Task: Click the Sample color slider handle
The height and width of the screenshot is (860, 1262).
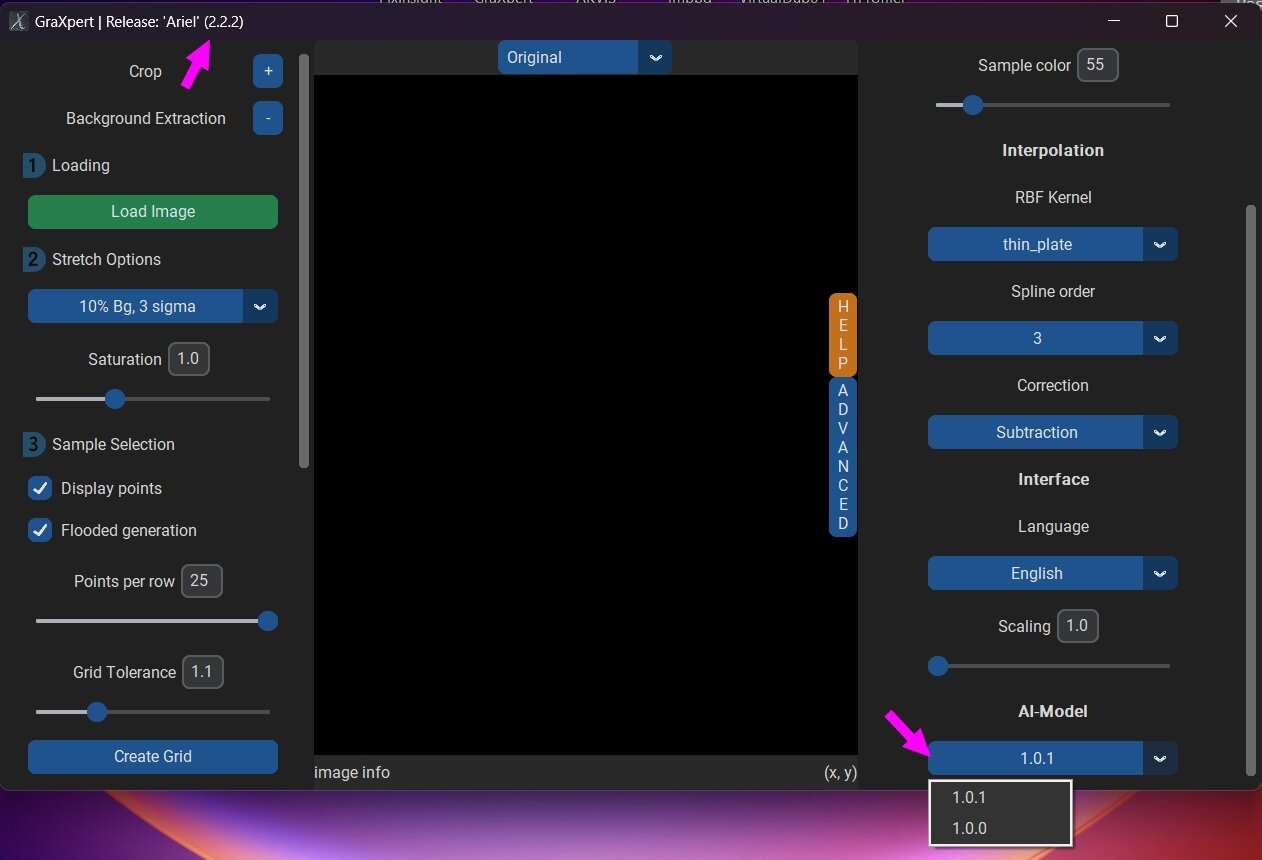Action: tap(972, 105)
